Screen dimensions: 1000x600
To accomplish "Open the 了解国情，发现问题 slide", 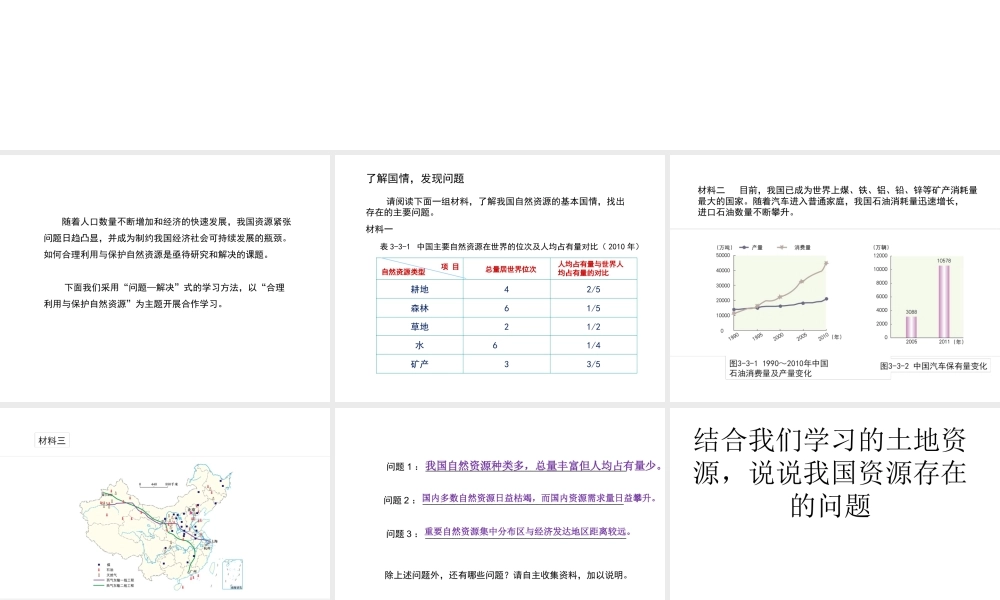I will click(499, 278).
